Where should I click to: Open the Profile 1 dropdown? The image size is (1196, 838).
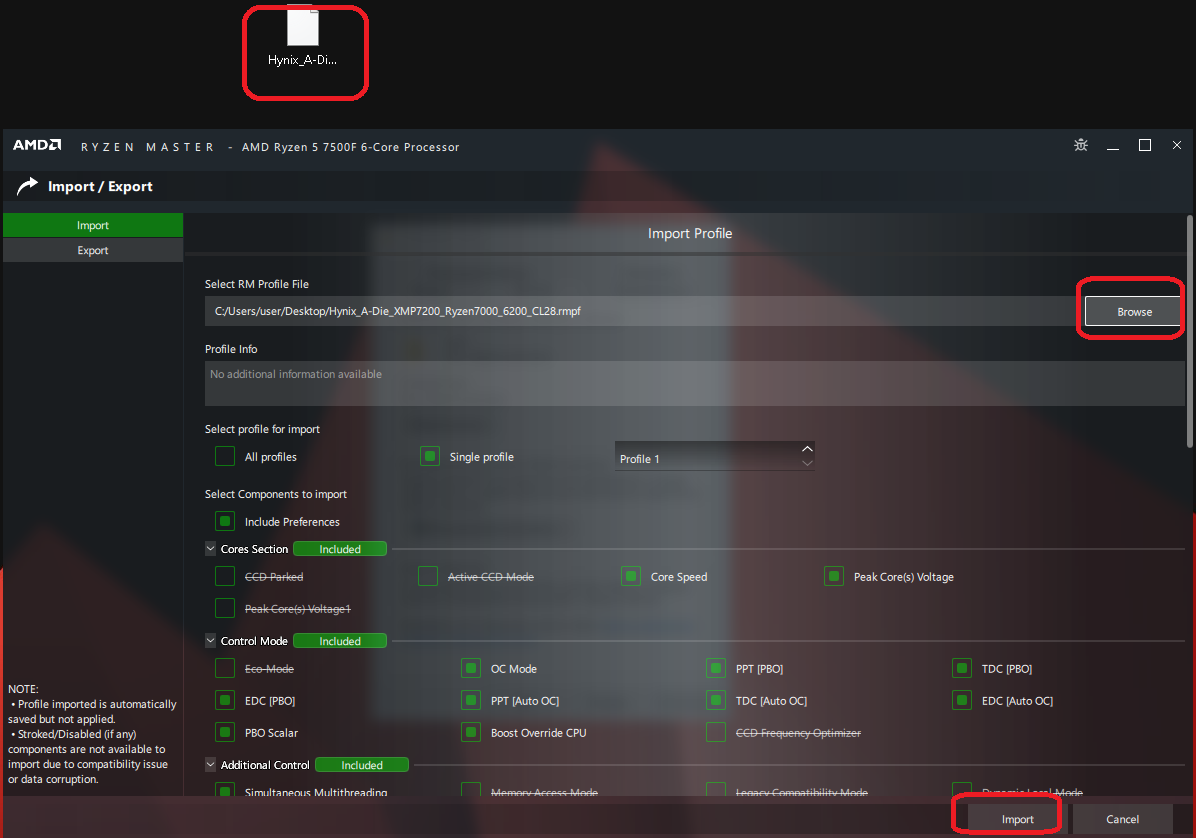tap(715, 457)
